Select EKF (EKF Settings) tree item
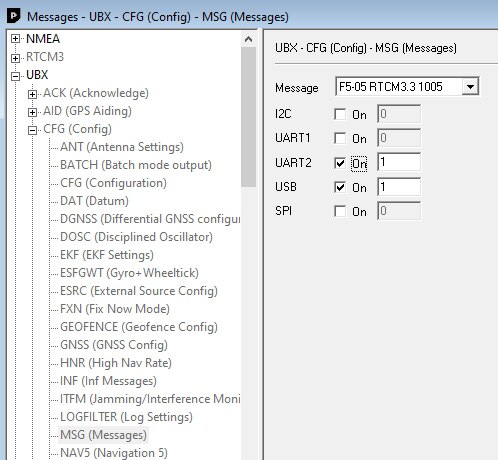This screenshot has height=460, width=498. pos(107,255)
